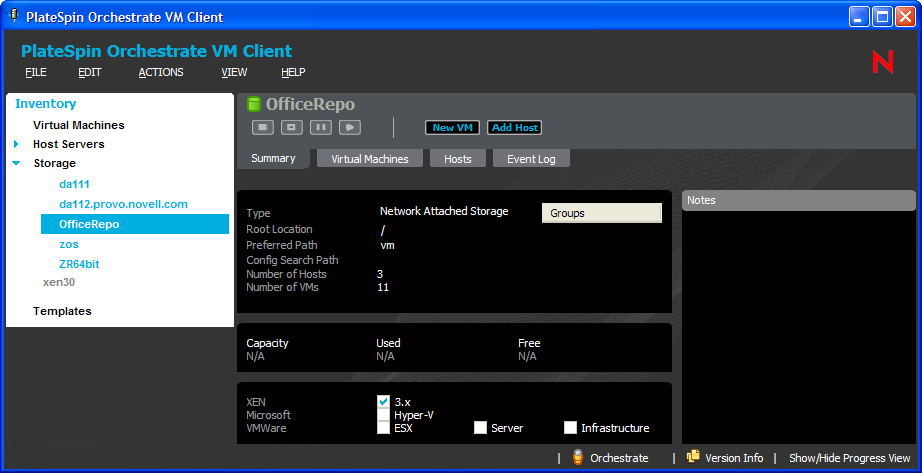
Task: Check the VMWare ESX checkbox
Action: click(383, 428)
